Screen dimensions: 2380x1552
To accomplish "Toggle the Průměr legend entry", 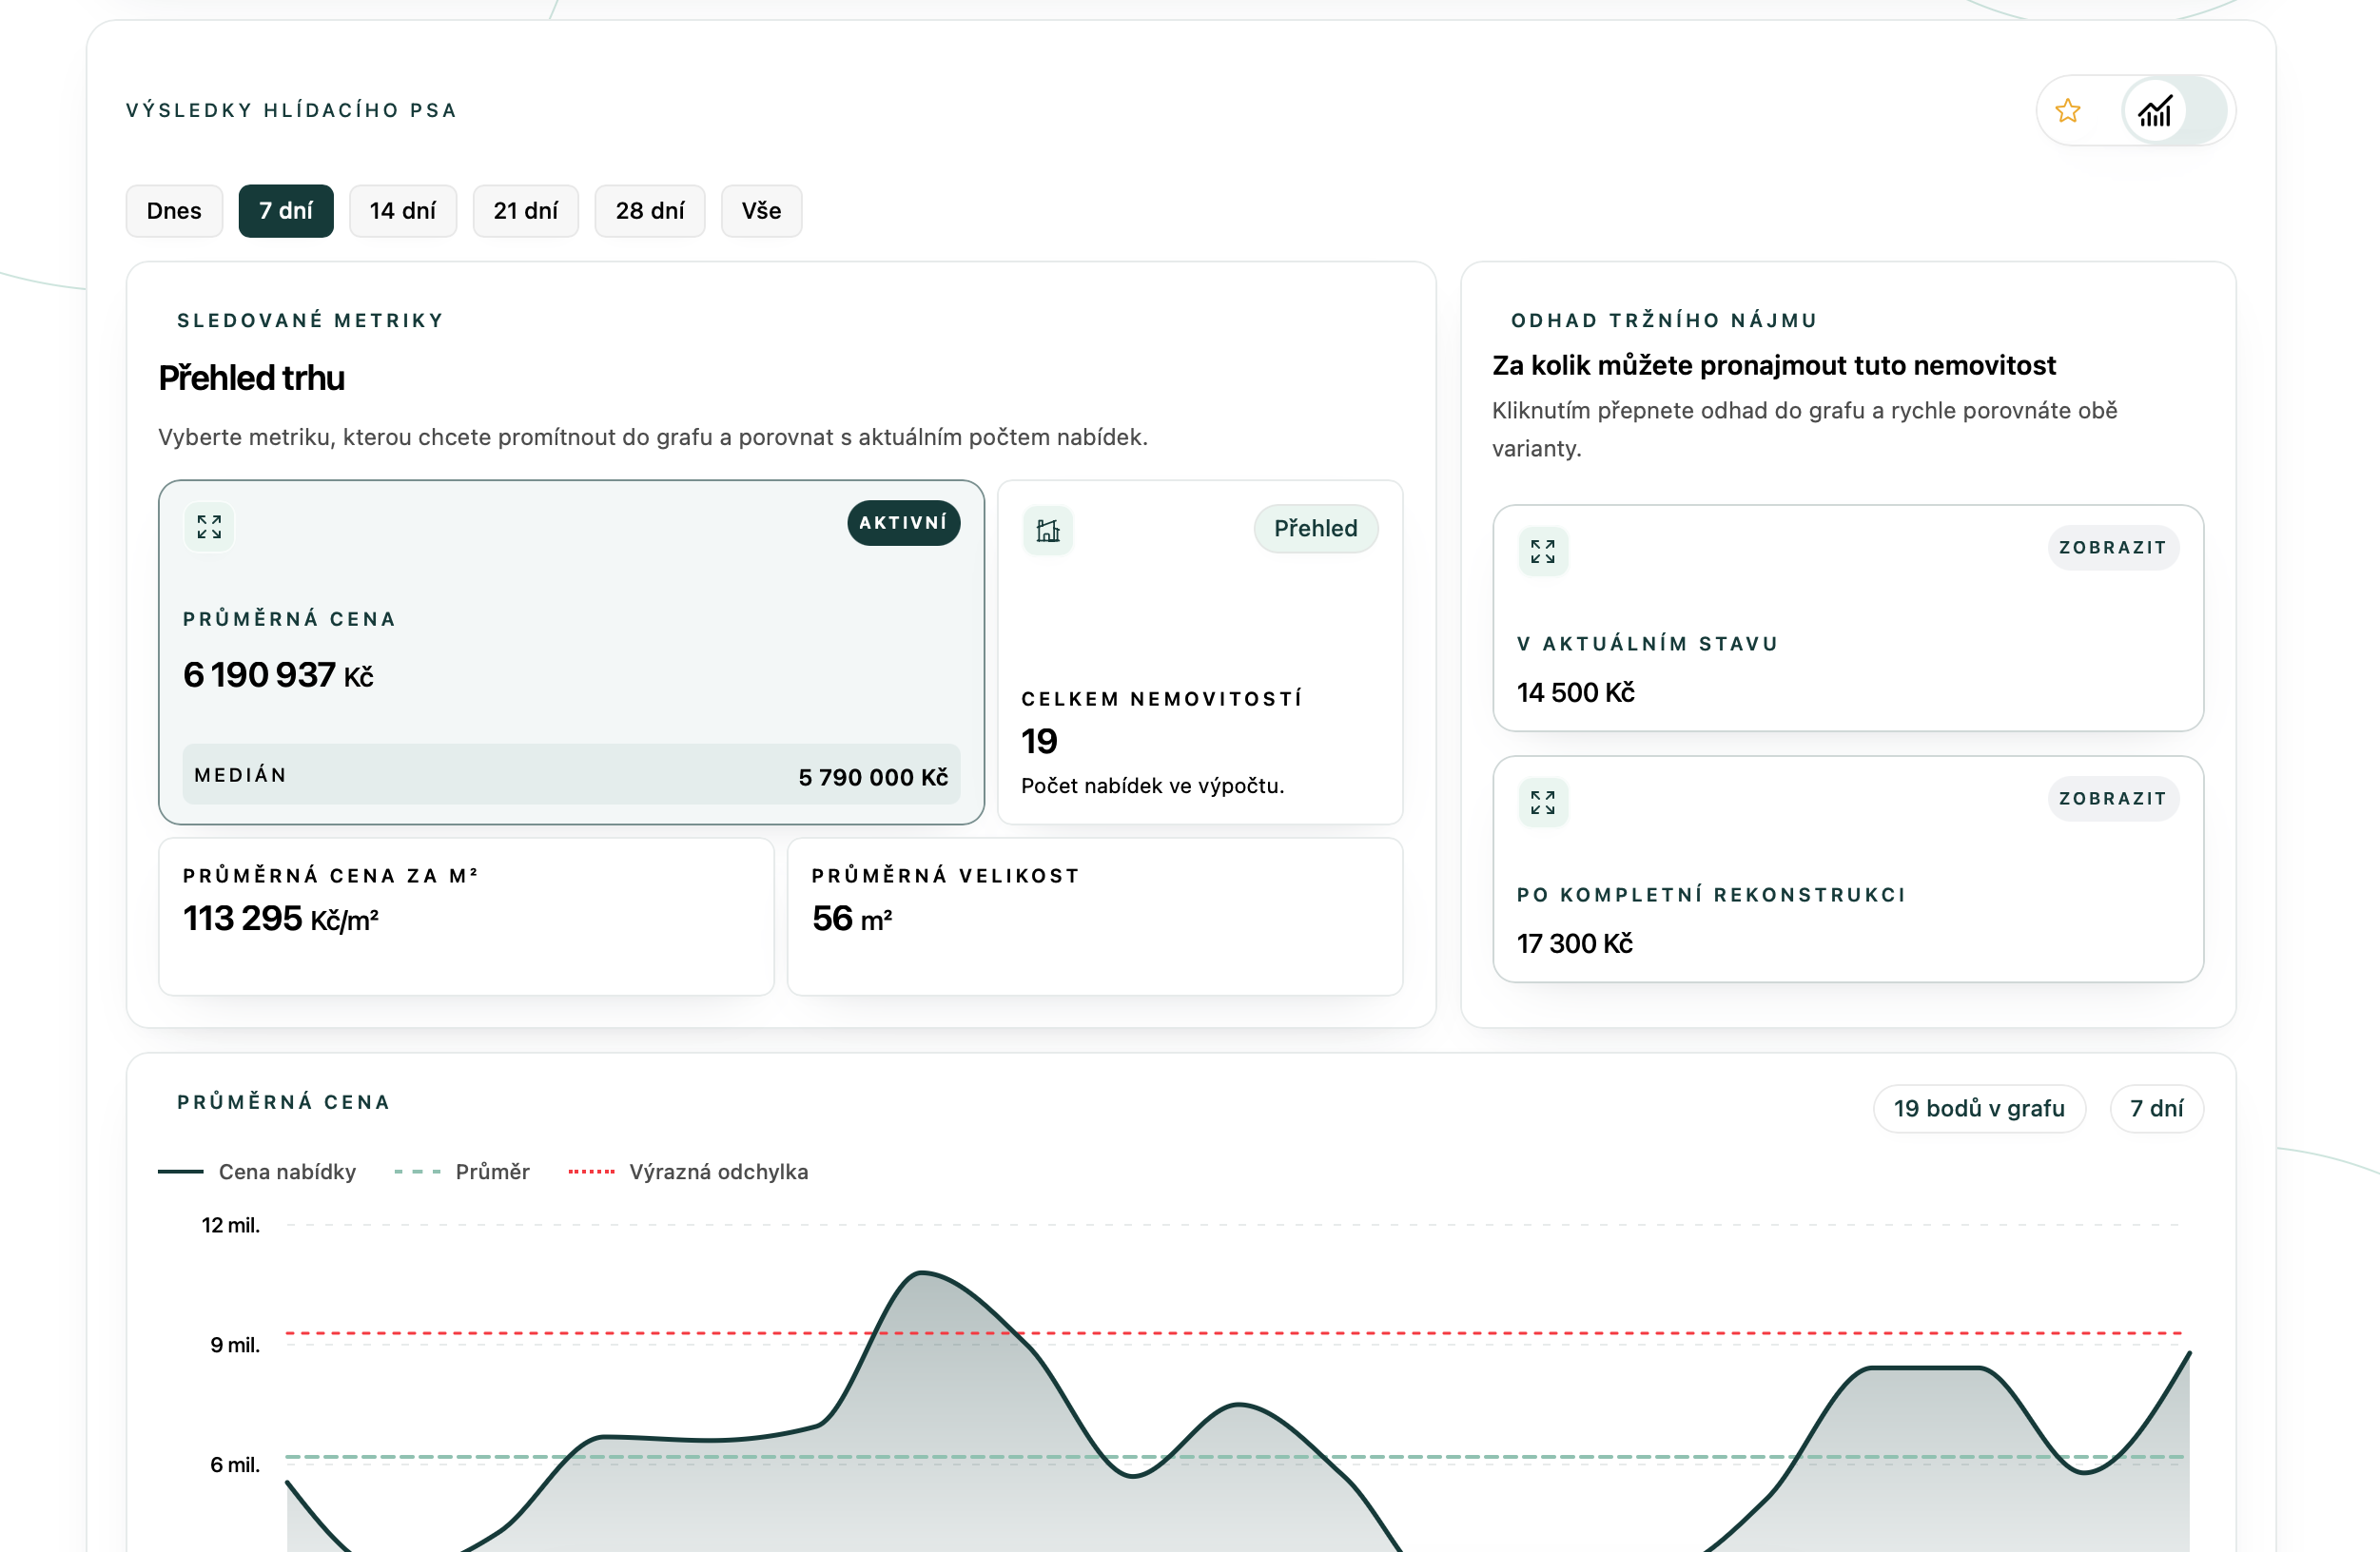I will 462,1172.
